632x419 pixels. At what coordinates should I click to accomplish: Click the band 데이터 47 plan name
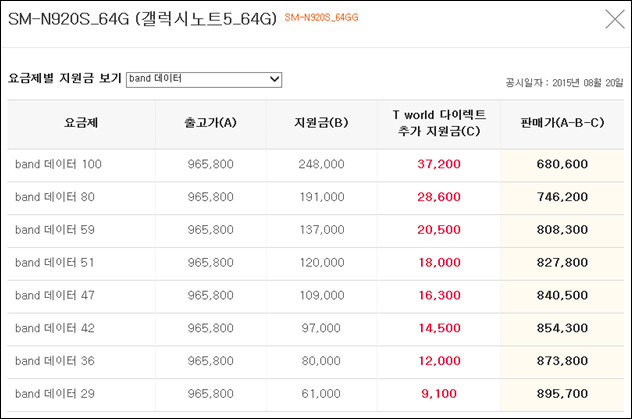click(x=55, y=295)
